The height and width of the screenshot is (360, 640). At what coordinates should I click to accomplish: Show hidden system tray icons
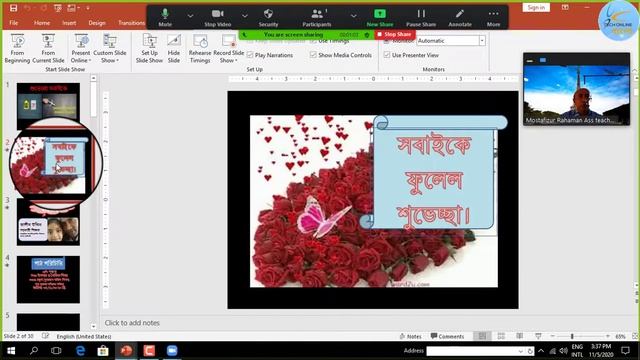(541, 351)
